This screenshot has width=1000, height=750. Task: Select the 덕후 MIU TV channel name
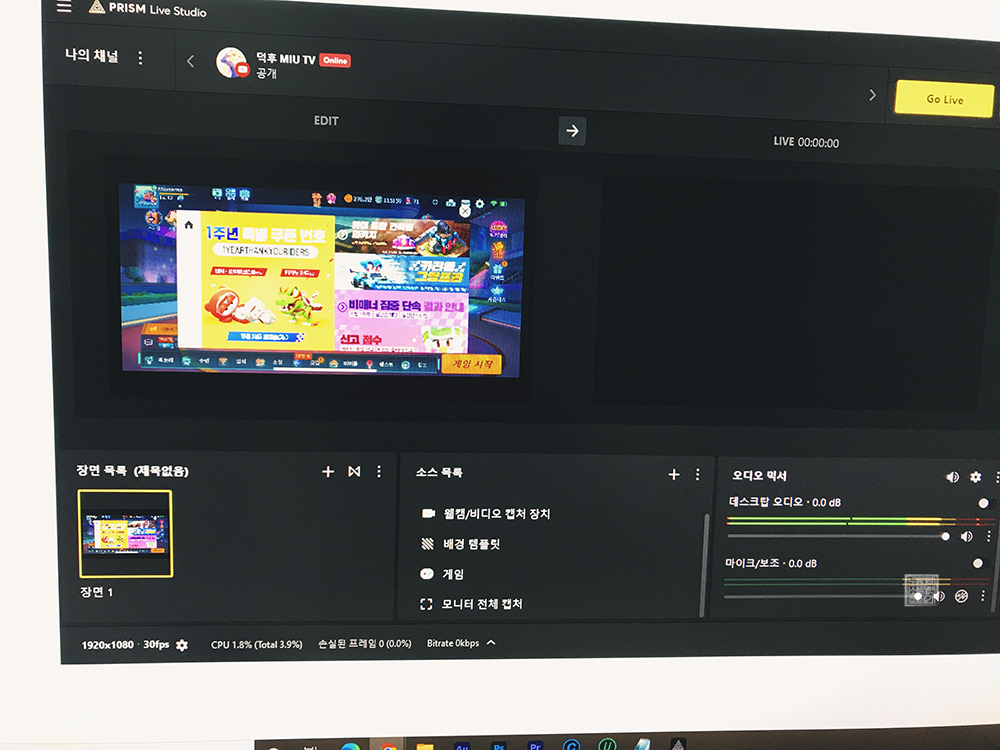(286, 59)
